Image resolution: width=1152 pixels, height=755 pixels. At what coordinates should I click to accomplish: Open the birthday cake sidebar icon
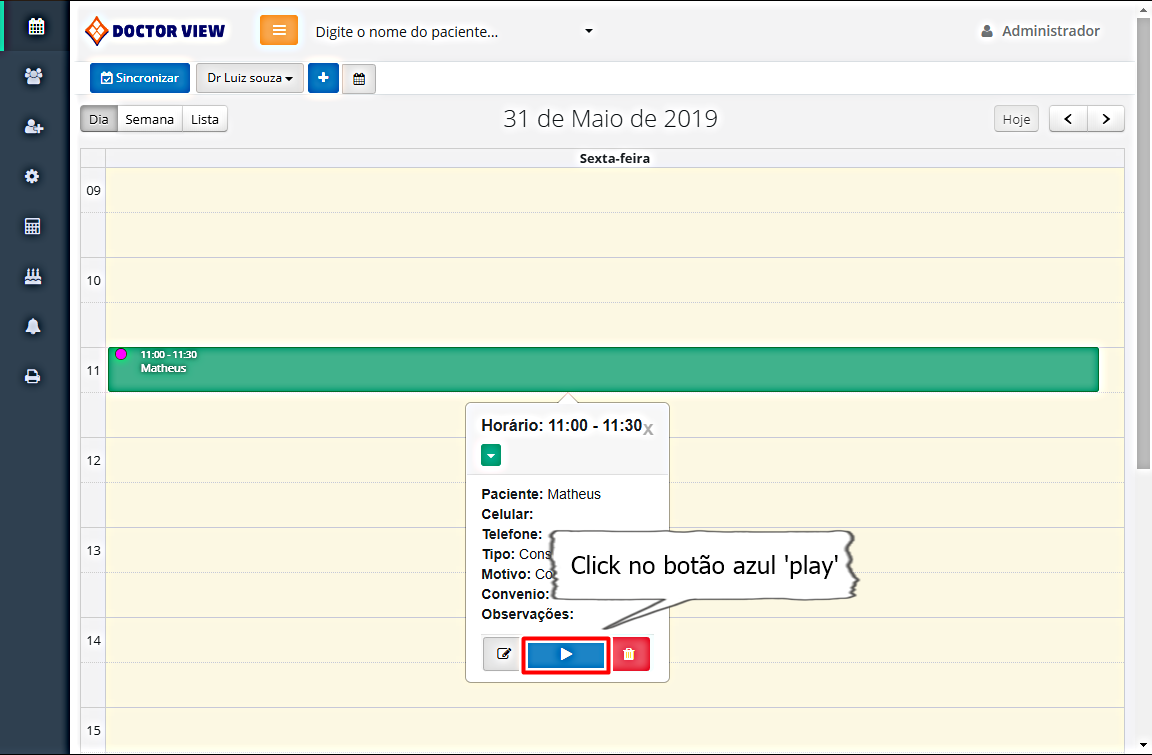click(x=33, y=277)
